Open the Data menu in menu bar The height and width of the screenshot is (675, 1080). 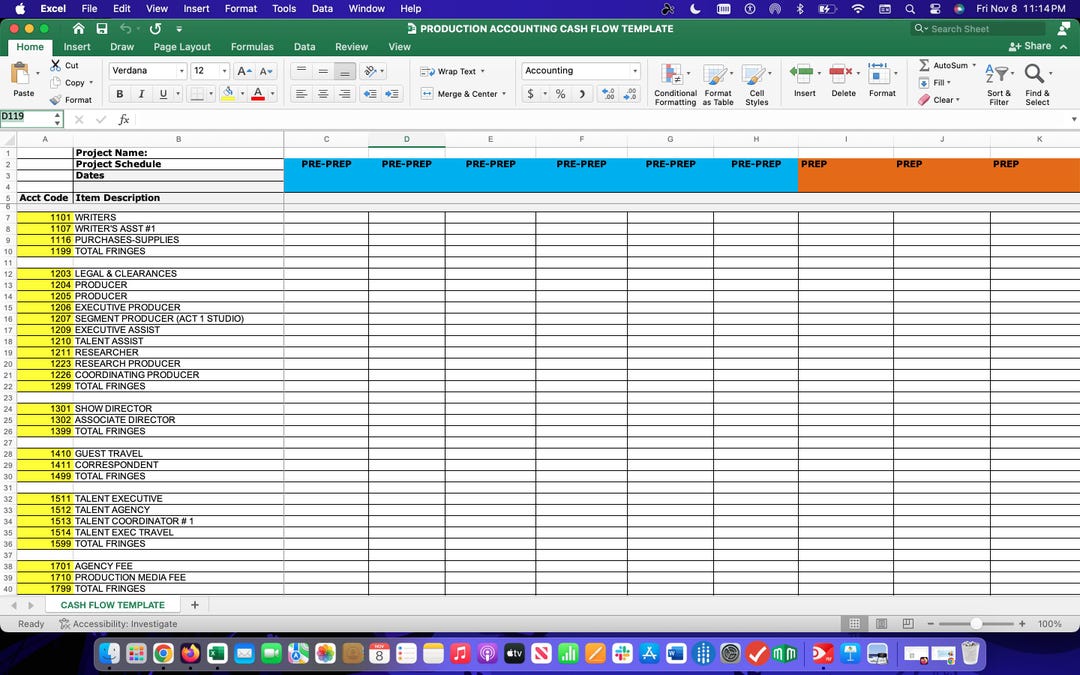(322, 8)
